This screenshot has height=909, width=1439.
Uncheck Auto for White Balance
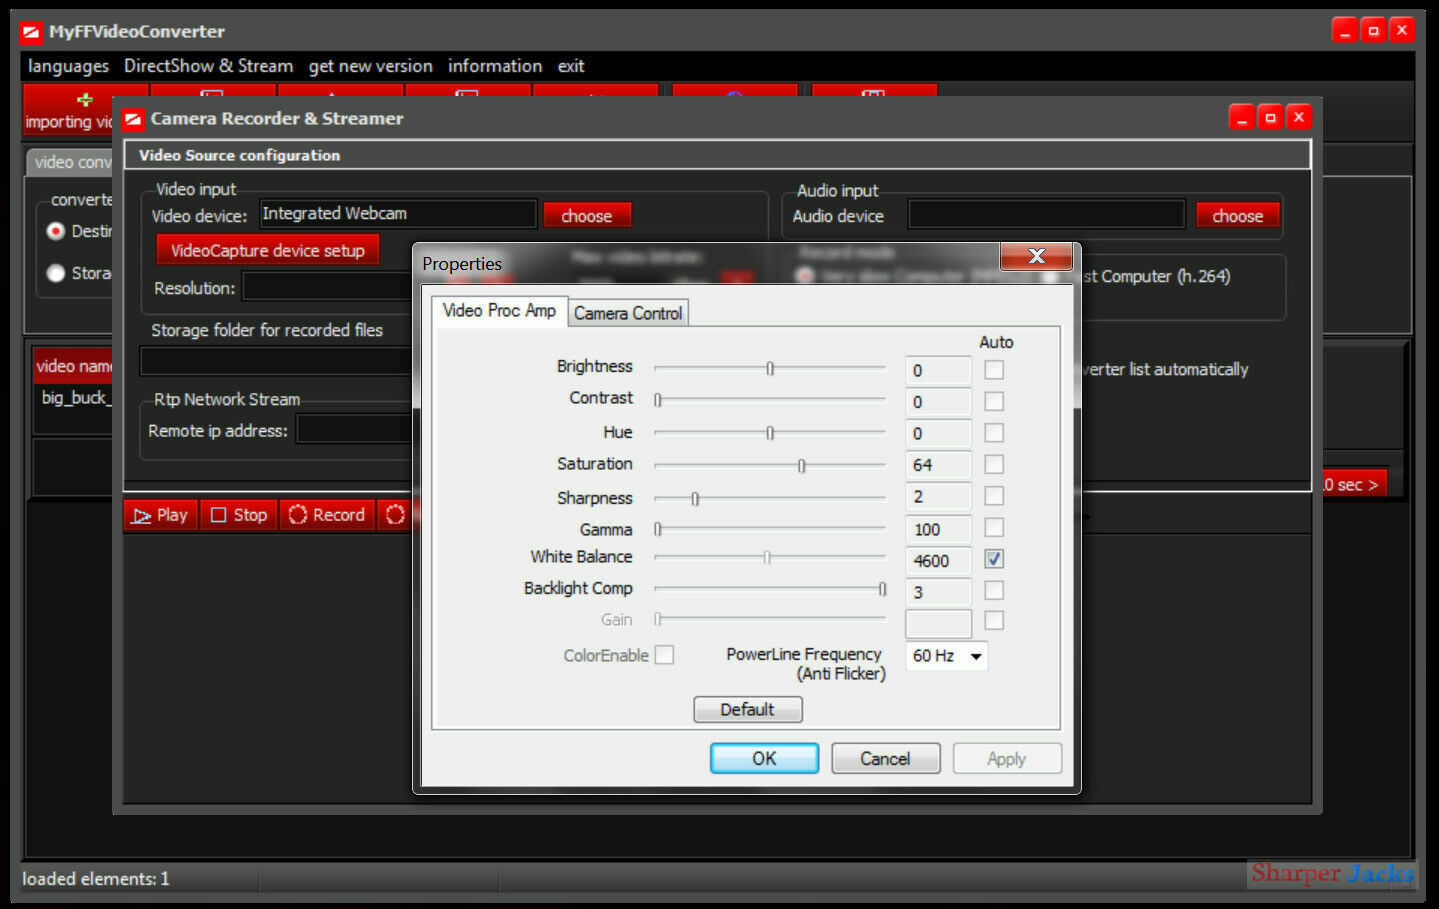[x=994, y=559]
